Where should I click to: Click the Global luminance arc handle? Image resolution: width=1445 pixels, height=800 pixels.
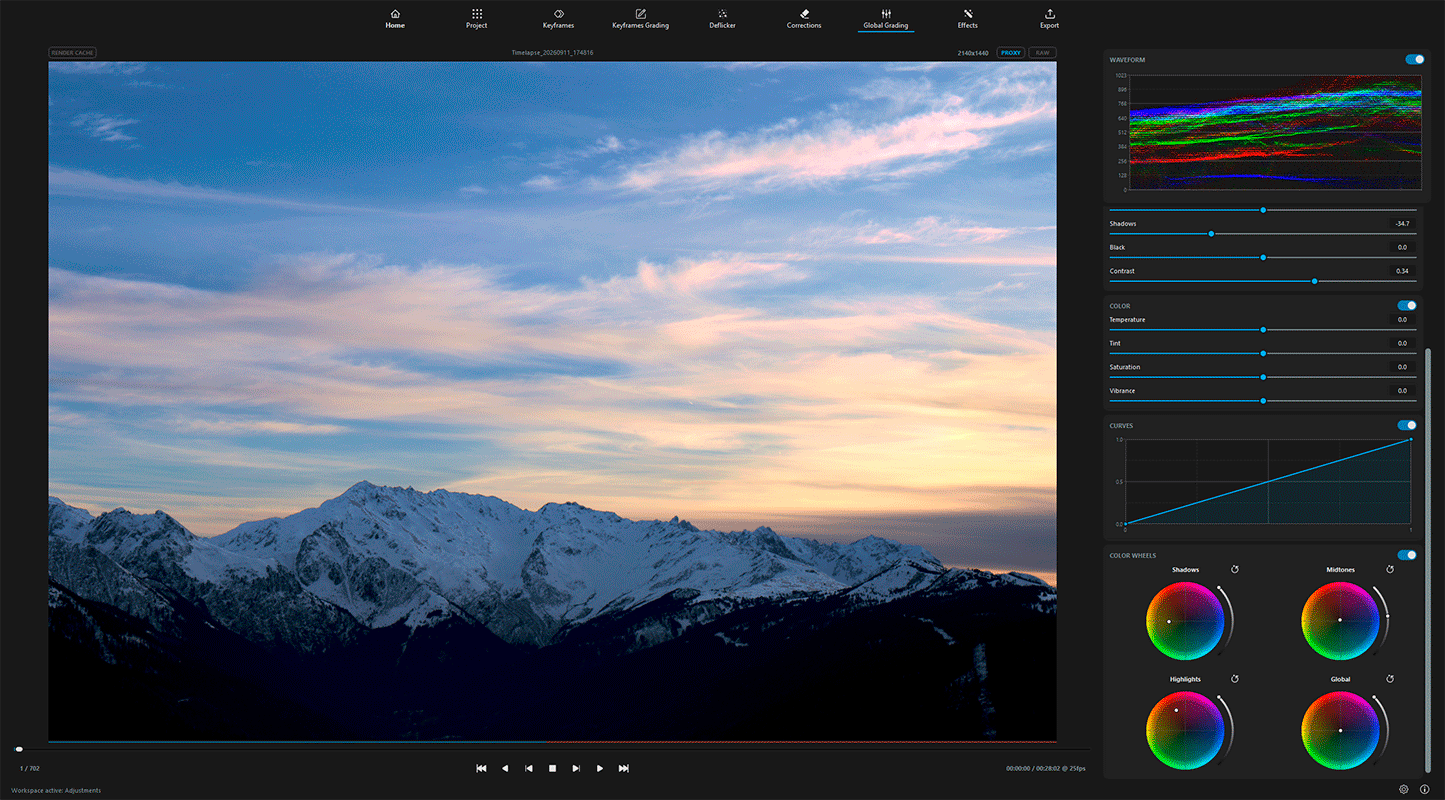(x=1373, y=697)
